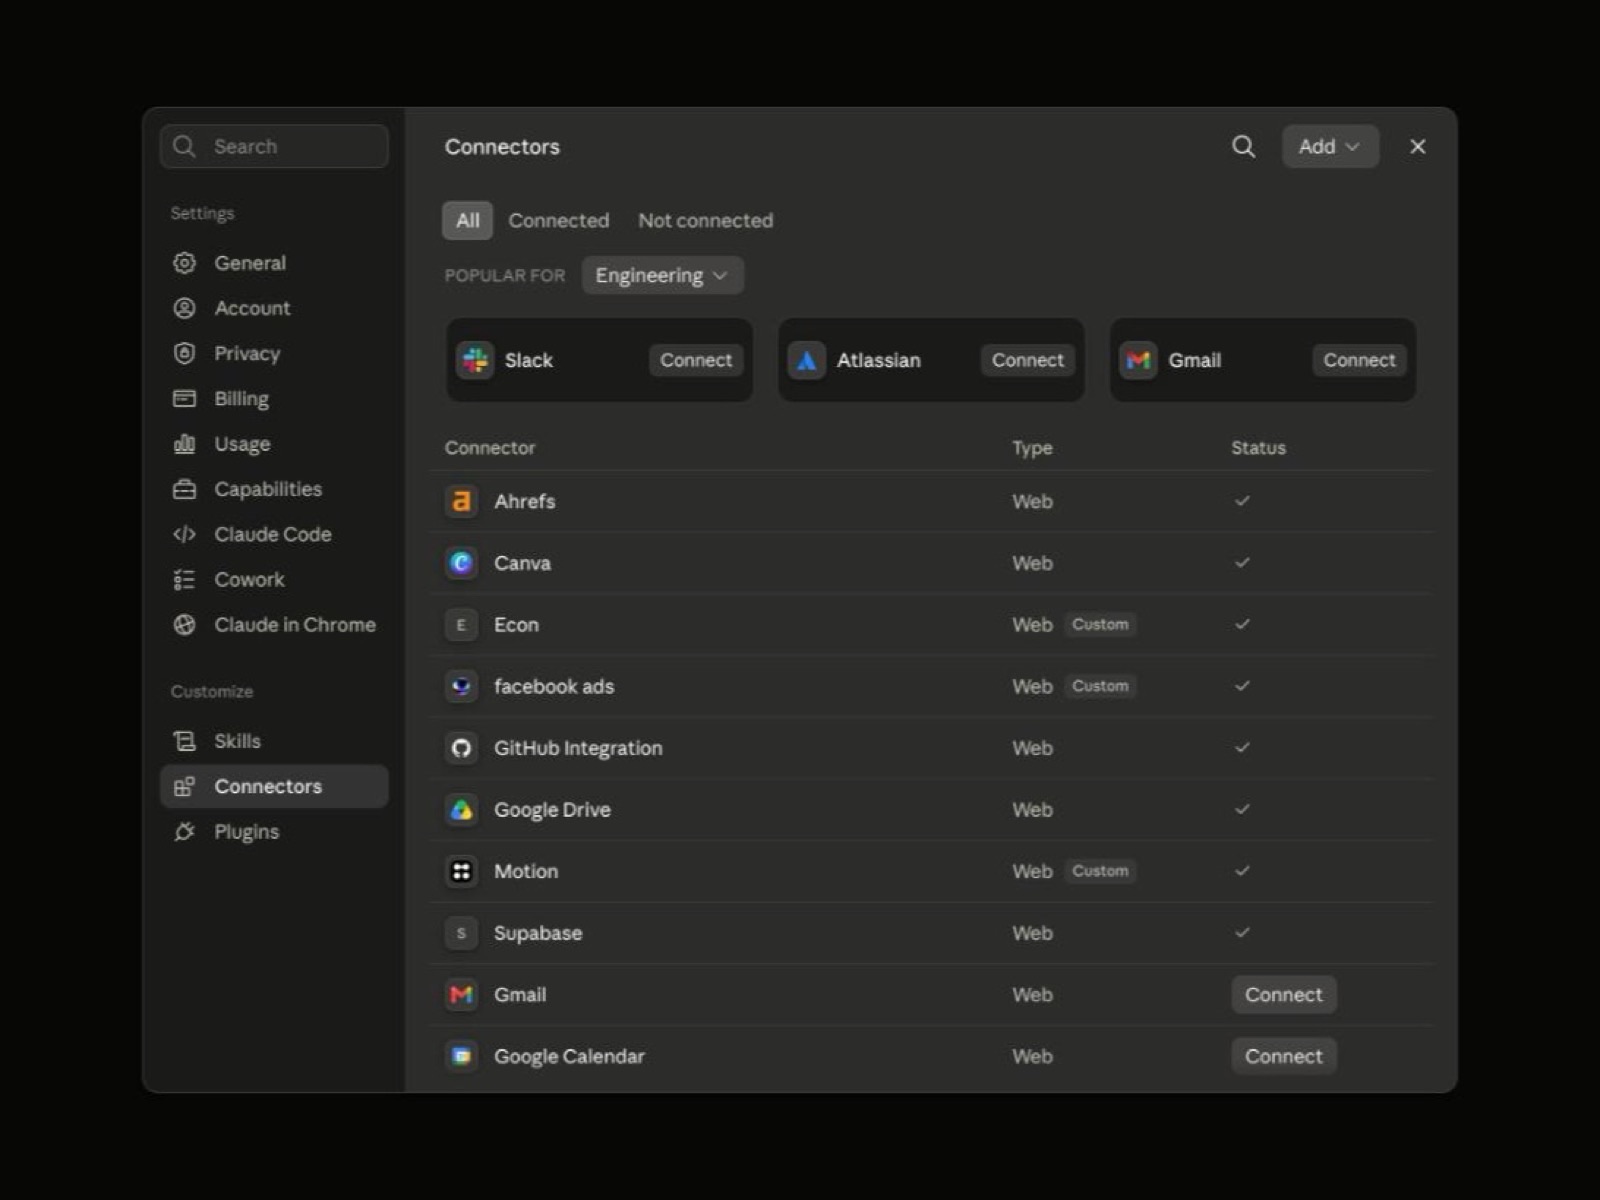Screen dimensions: 1600x1200
Task: Go to Privacy settings
Action: (x=274, y=353)
